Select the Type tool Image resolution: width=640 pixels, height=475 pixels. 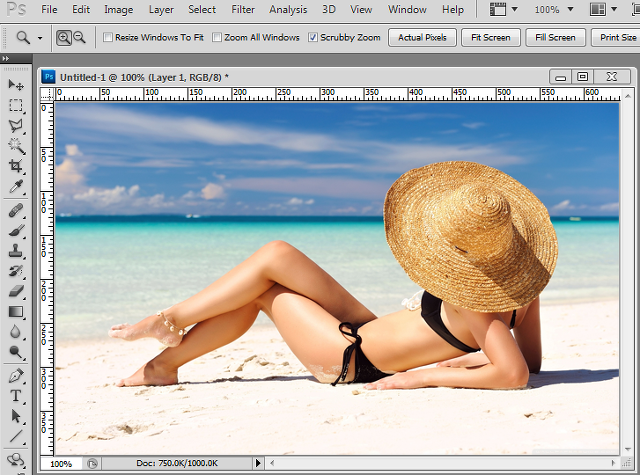[x=16, y=396]
